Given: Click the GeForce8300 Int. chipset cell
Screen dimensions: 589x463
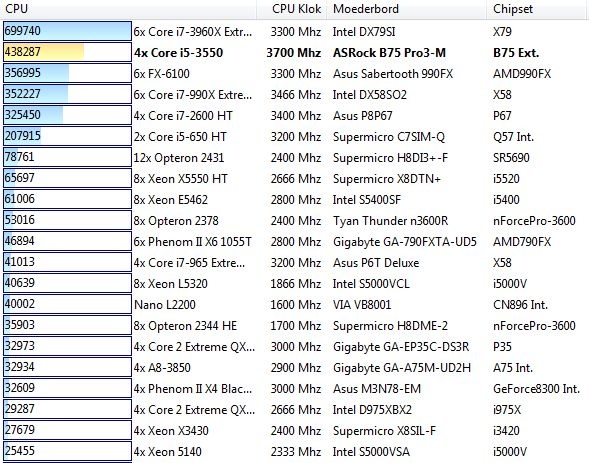Looking at the screenshot, I should (x=536, y=389).
